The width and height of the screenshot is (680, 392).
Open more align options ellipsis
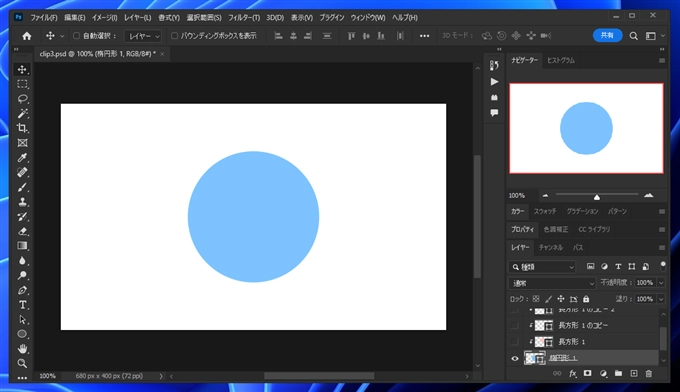pos(425,36)
